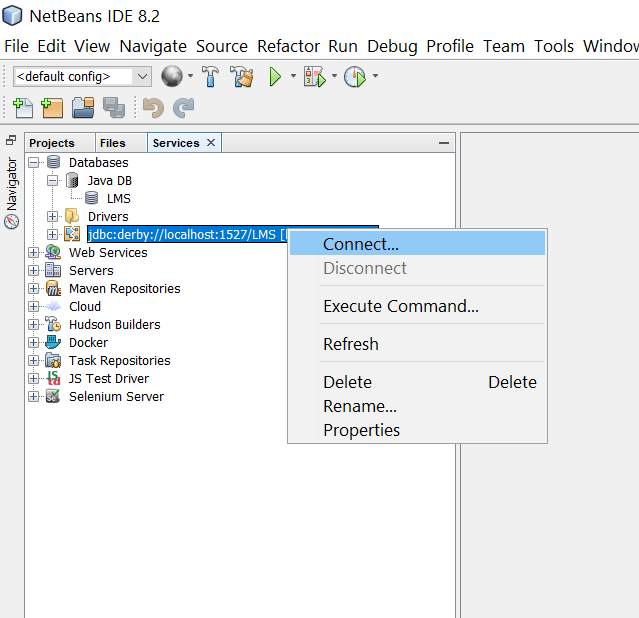
Task: Run the project with green play icon
Action: [x=275, y=76]
